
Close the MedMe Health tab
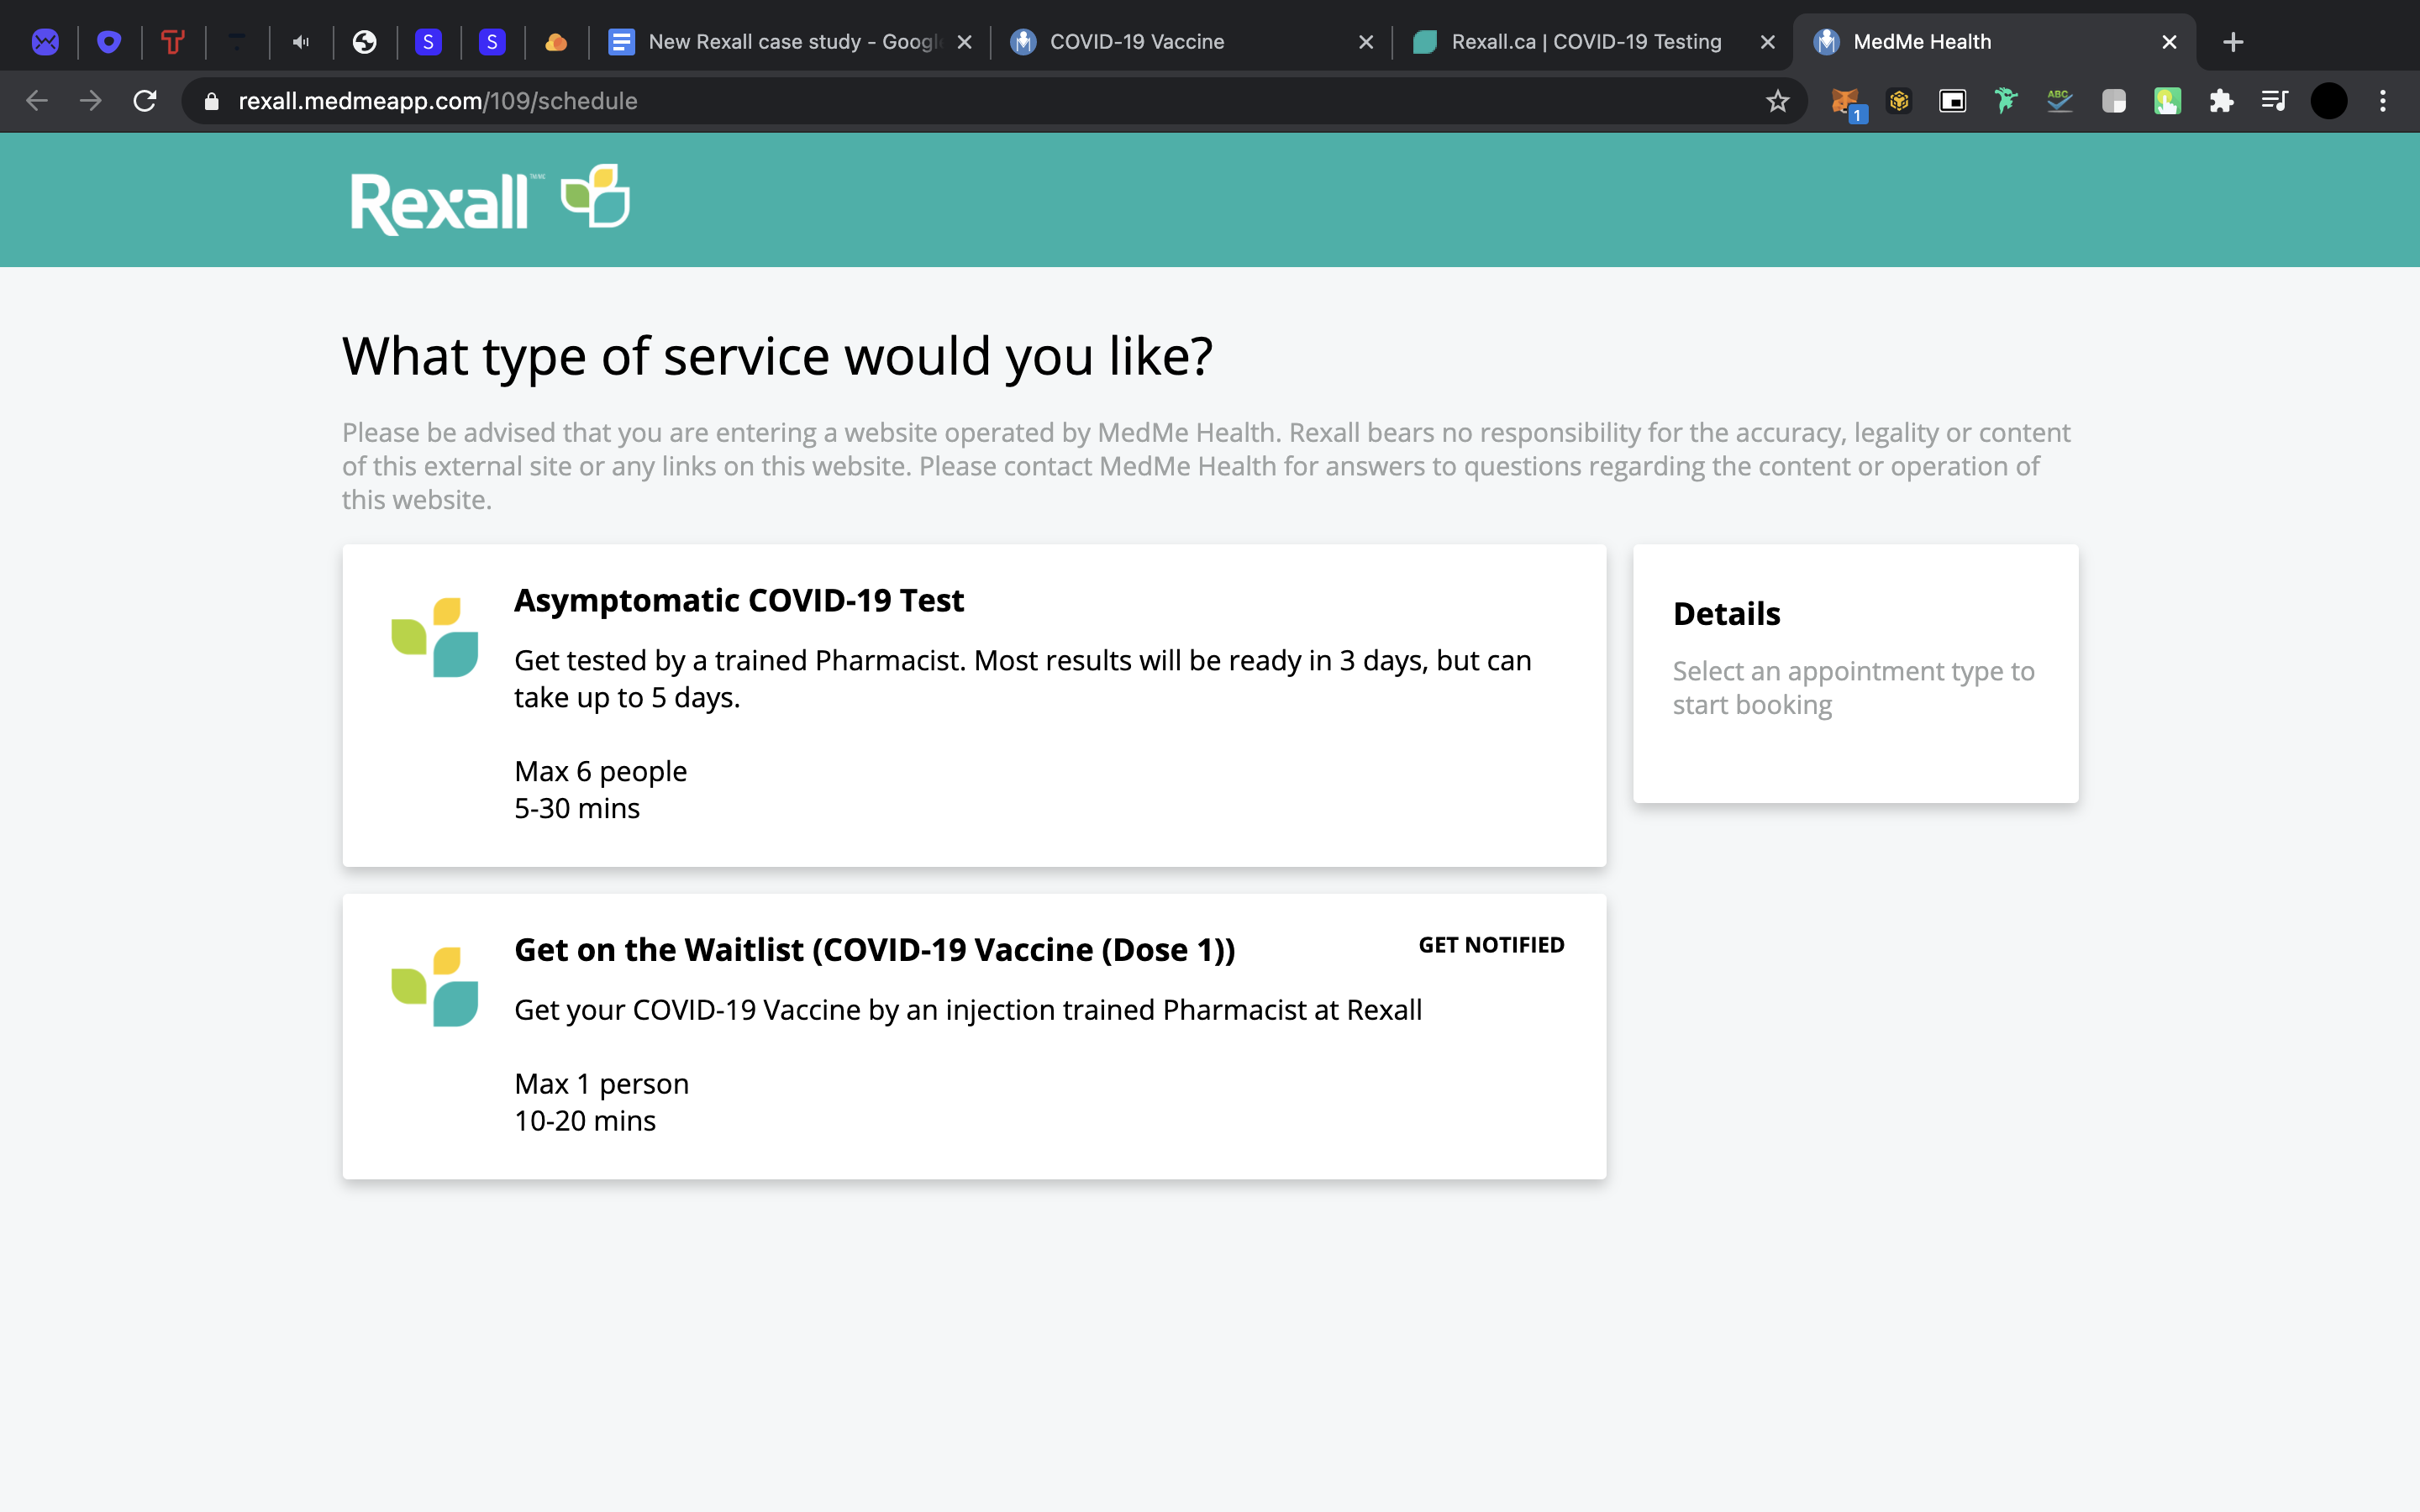pos(2169,42)
